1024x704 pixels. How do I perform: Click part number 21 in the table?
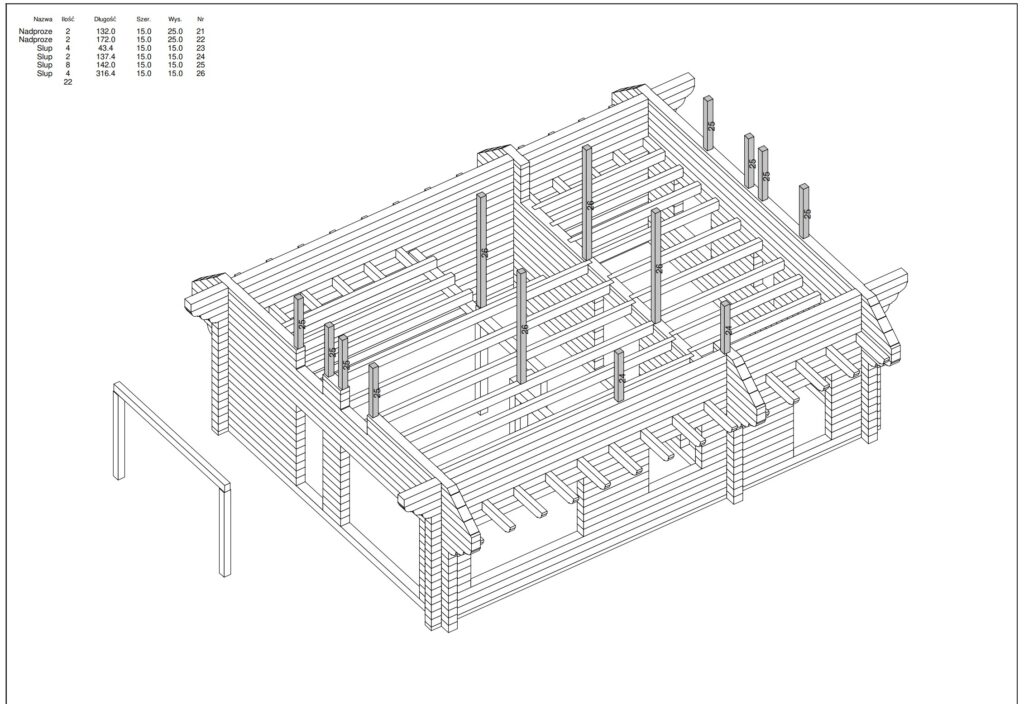point(201,32)
